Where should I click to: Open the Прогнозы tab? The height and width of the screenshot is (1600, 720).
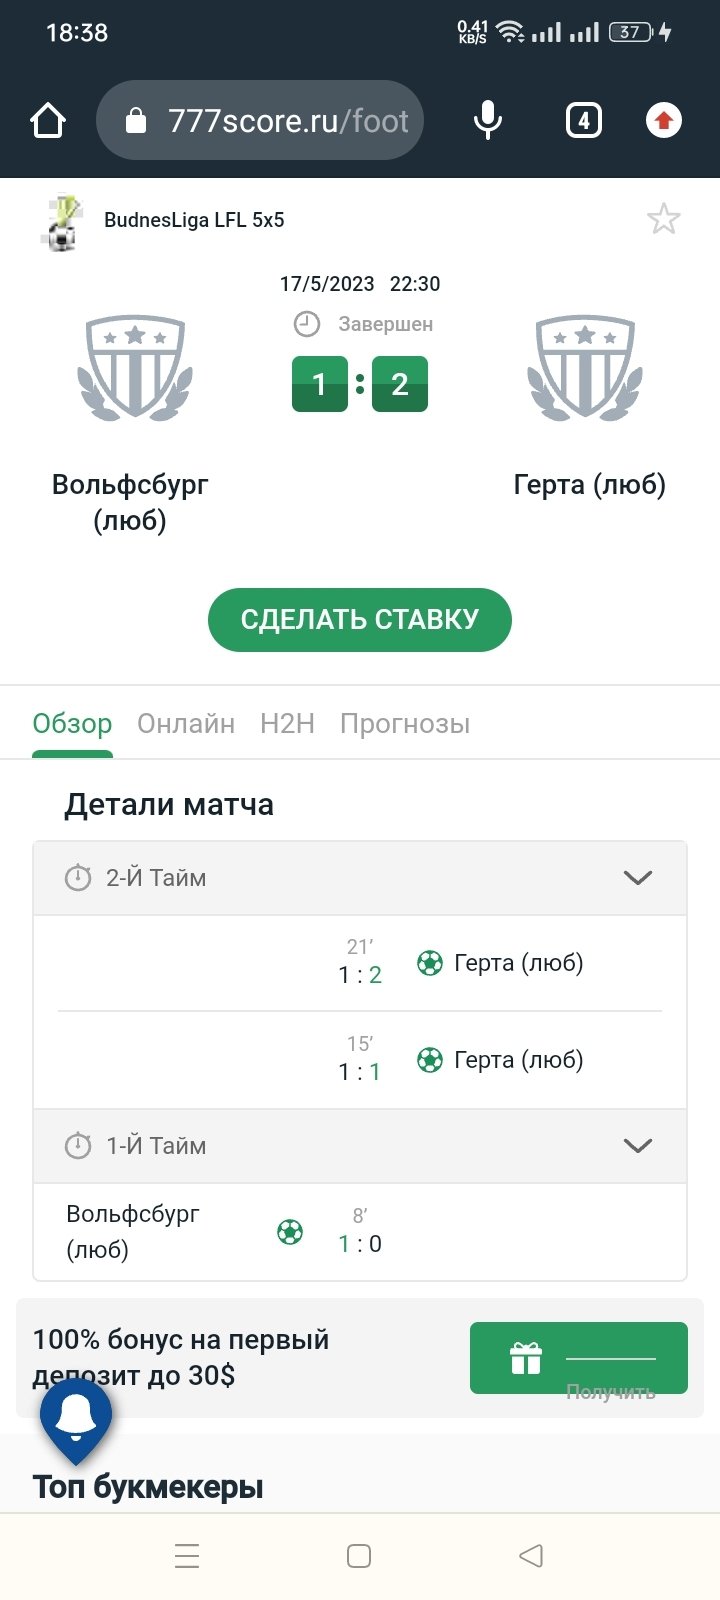(405, 724)
